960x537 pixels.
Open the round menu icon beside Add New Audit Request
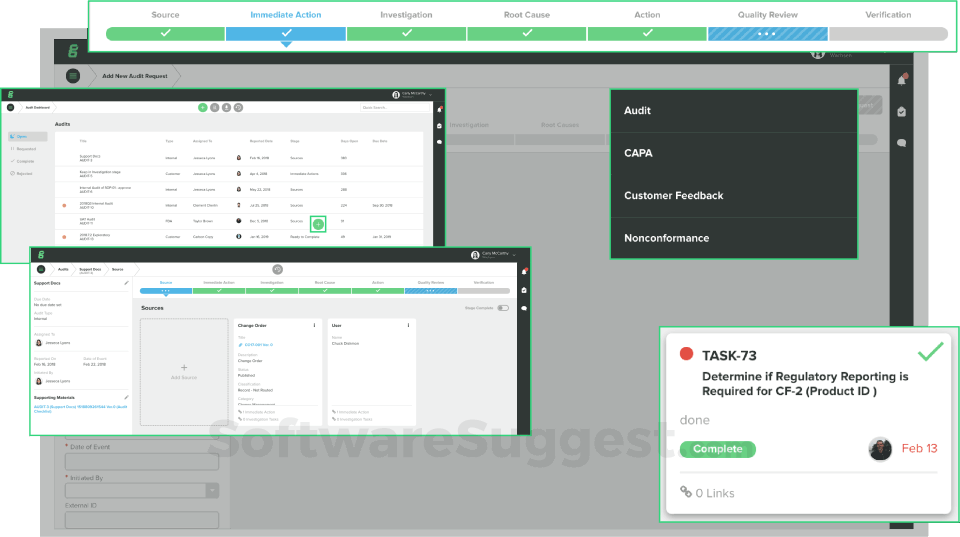tap(73, 76)
